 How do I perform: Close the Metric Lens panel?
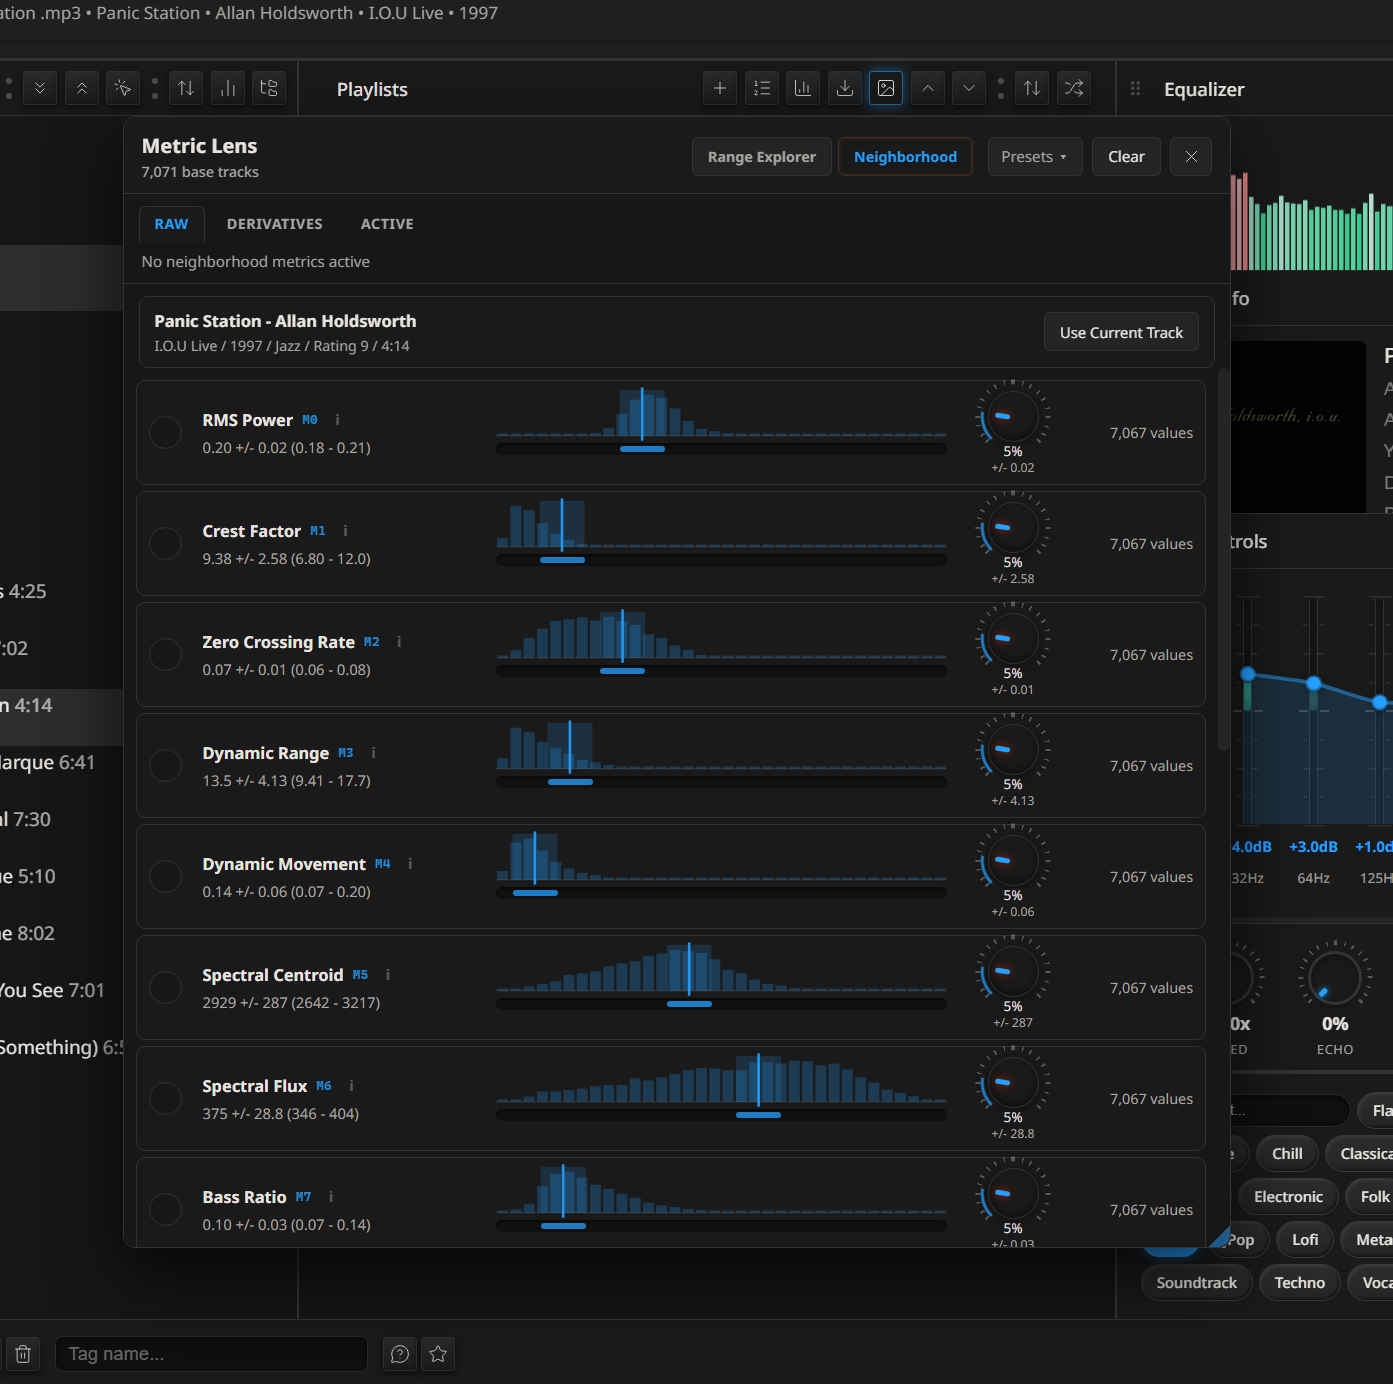click(x=1191, y=156)
